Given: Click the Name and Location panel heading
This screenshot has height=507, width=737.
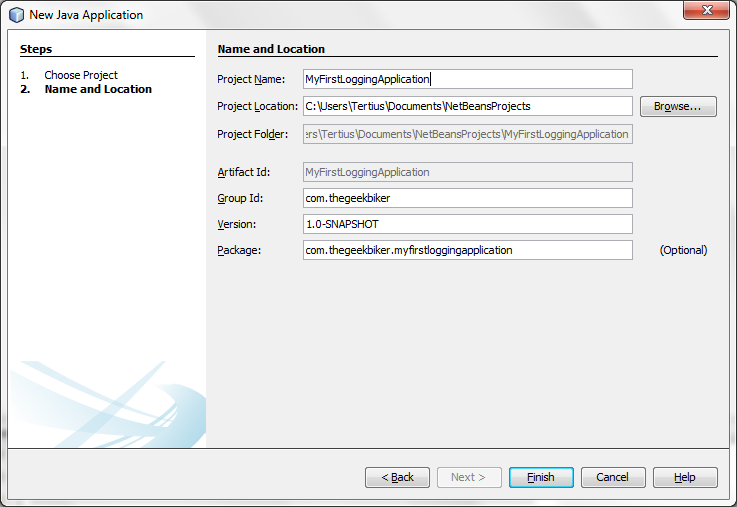Looking at the screenshot, I should click(x=271, y=49).
